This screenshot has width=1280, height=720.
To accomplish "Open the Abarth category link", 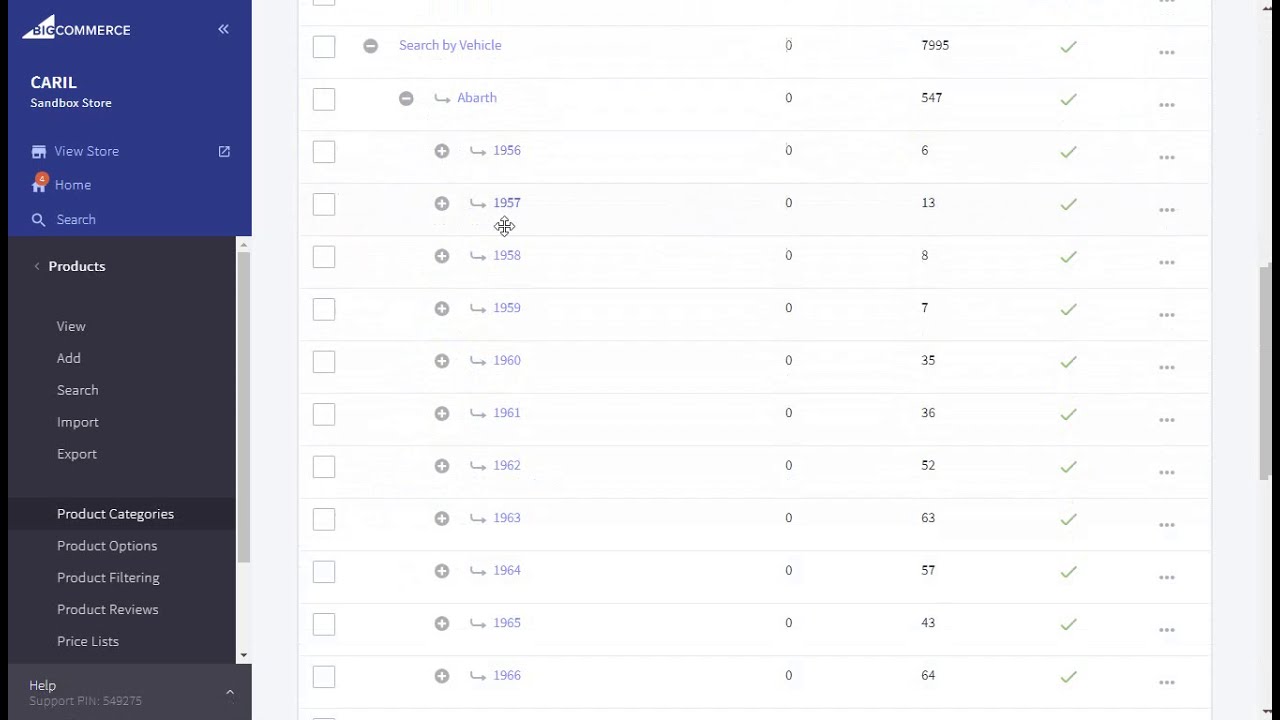I will (477, 98).
